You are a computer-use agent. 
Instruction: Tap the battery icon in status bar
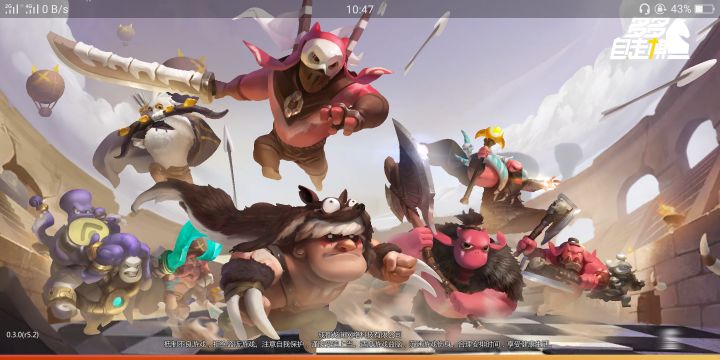[704, 9]
